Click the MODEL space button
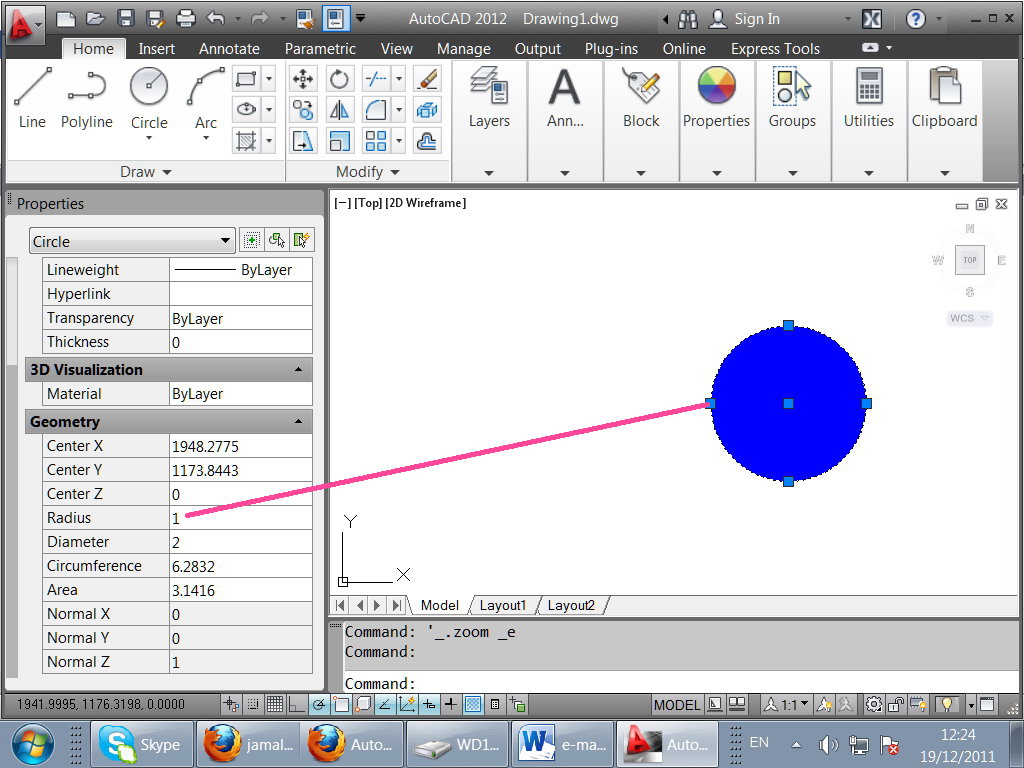Viewport: 1024px width, 768px height. (676, 705)
